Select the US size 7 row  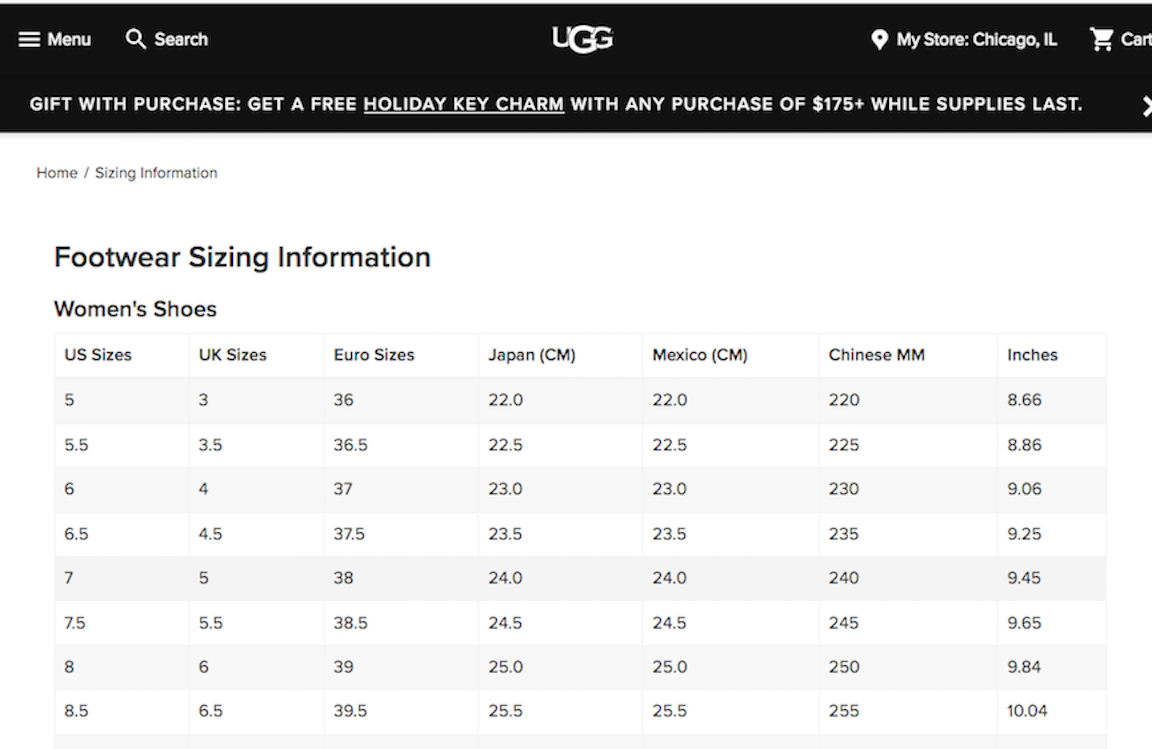[x=580, y=578]
